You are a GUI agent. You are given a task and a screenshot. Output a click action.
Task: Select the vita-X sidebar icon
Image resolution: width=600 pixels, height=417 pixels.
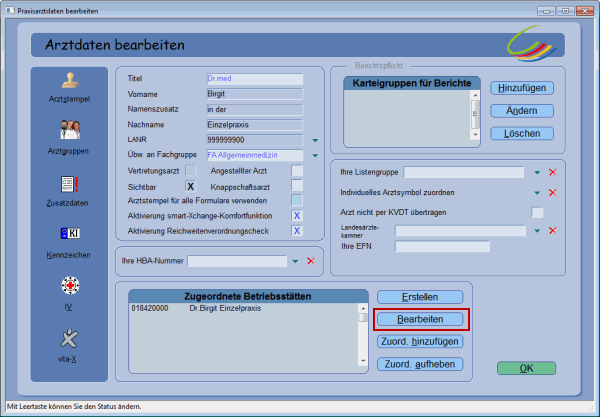[69, 339]
